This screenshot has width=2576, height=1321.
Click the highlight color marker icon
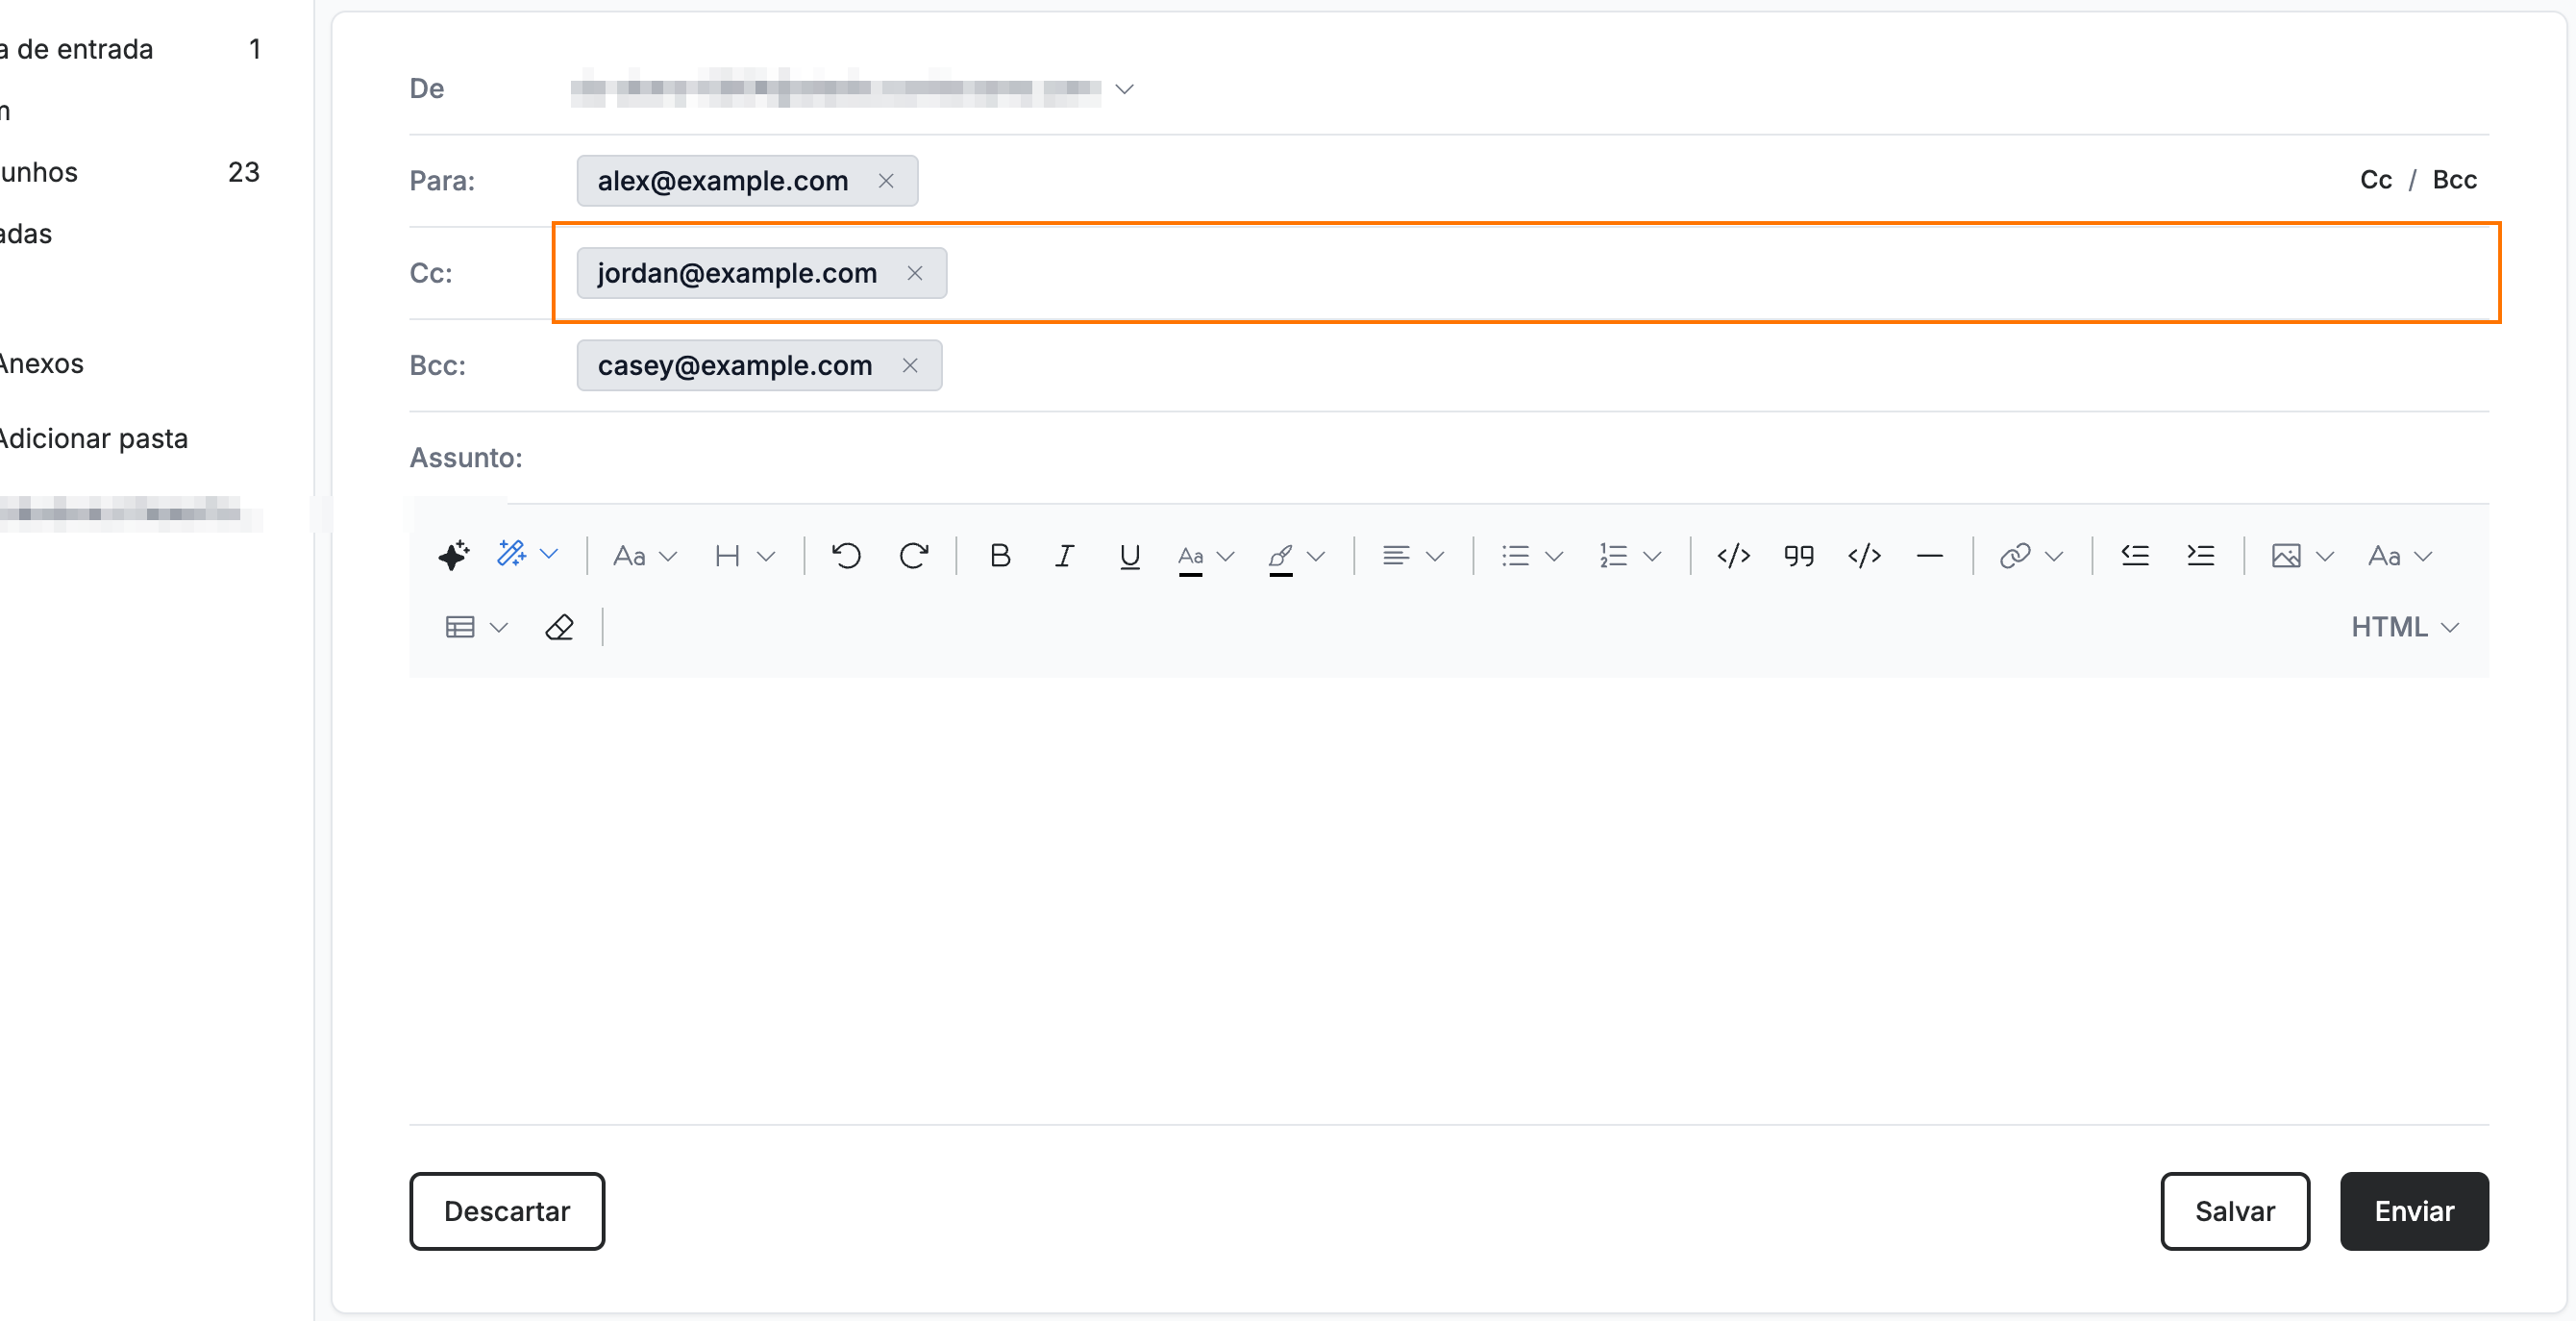pos(1281,558)
